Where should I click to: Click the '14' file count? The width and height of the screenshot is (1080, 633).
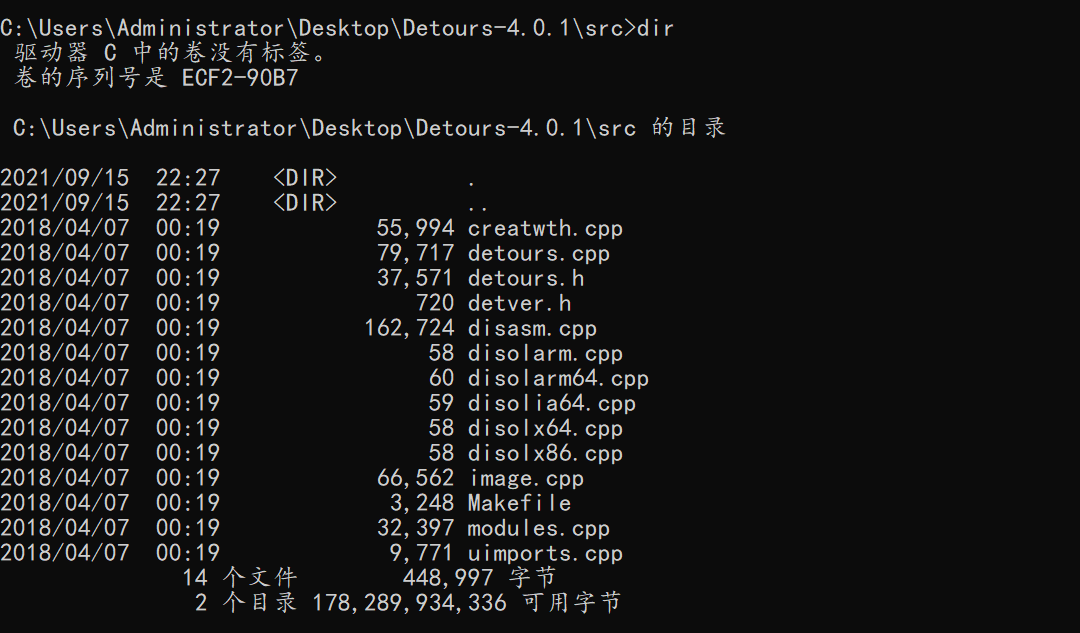195,578
